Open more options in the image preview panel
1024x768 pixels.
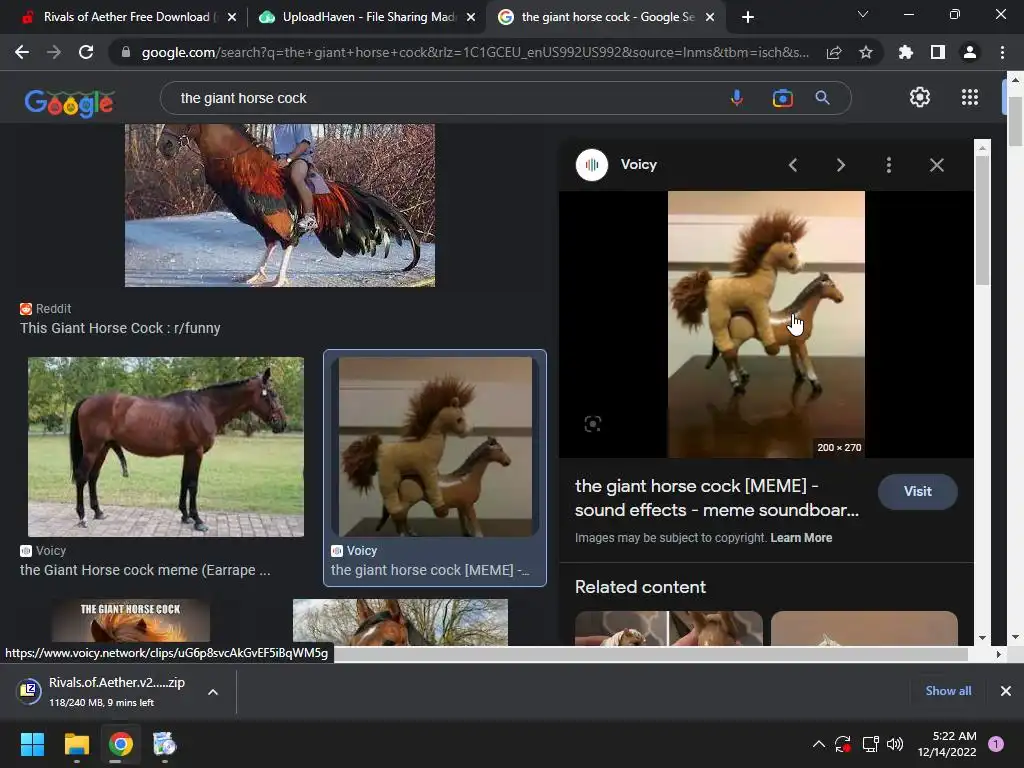(889, 165)
